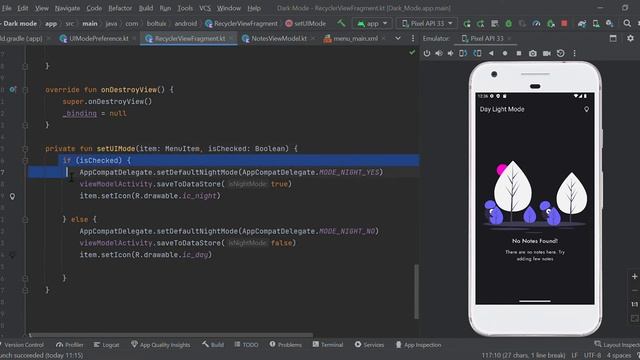Collapse the setUIMode function fold marker
The width and height of the screenshot is (640, 360).
(25, 149)
